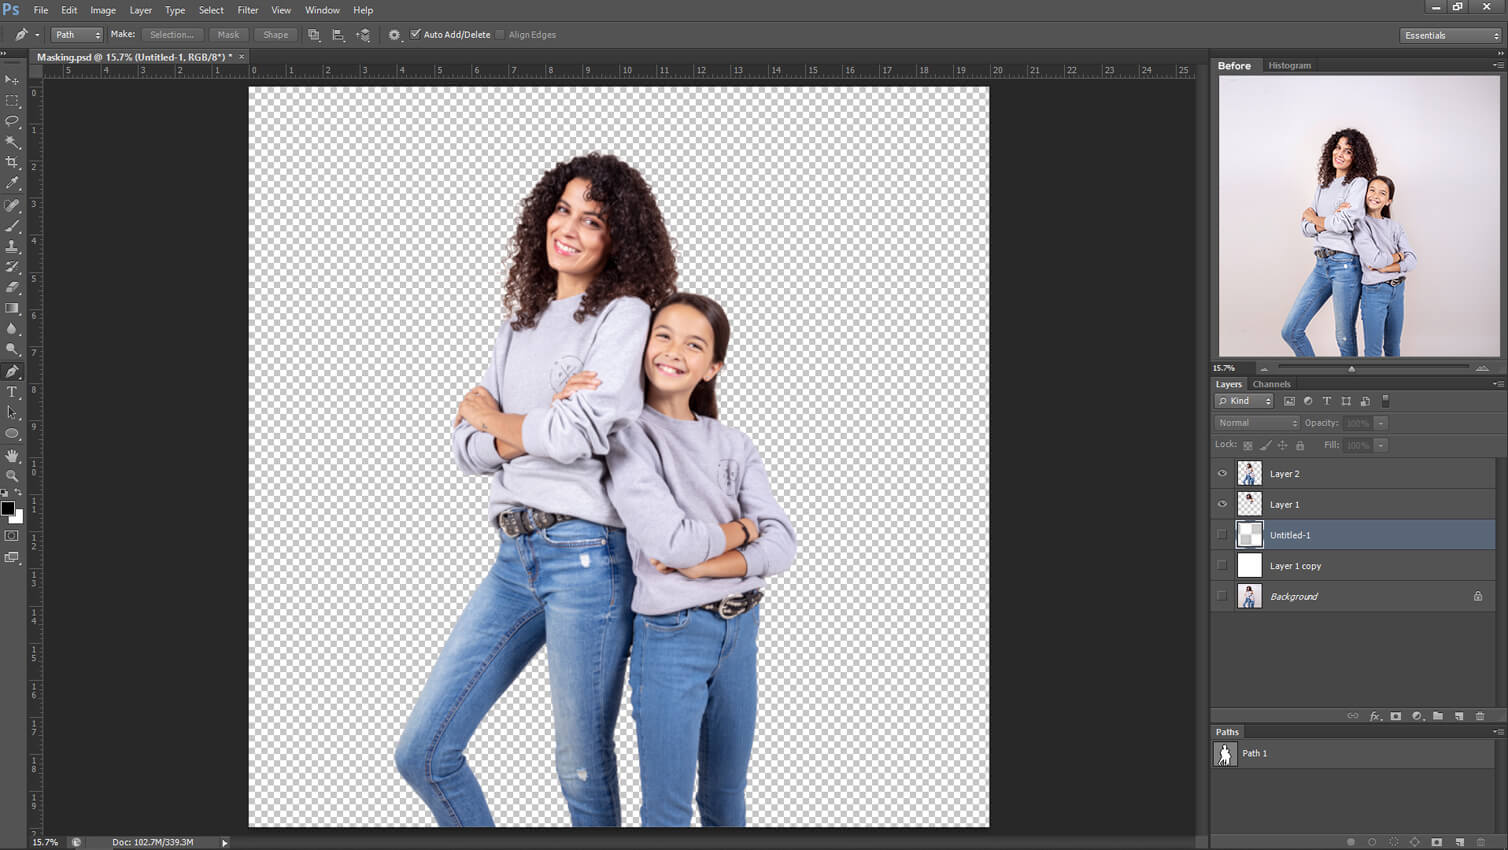1508x850 pixels.
Task: Create new layer group folder
Action: pyautogui.click(x=1438, y=716)
